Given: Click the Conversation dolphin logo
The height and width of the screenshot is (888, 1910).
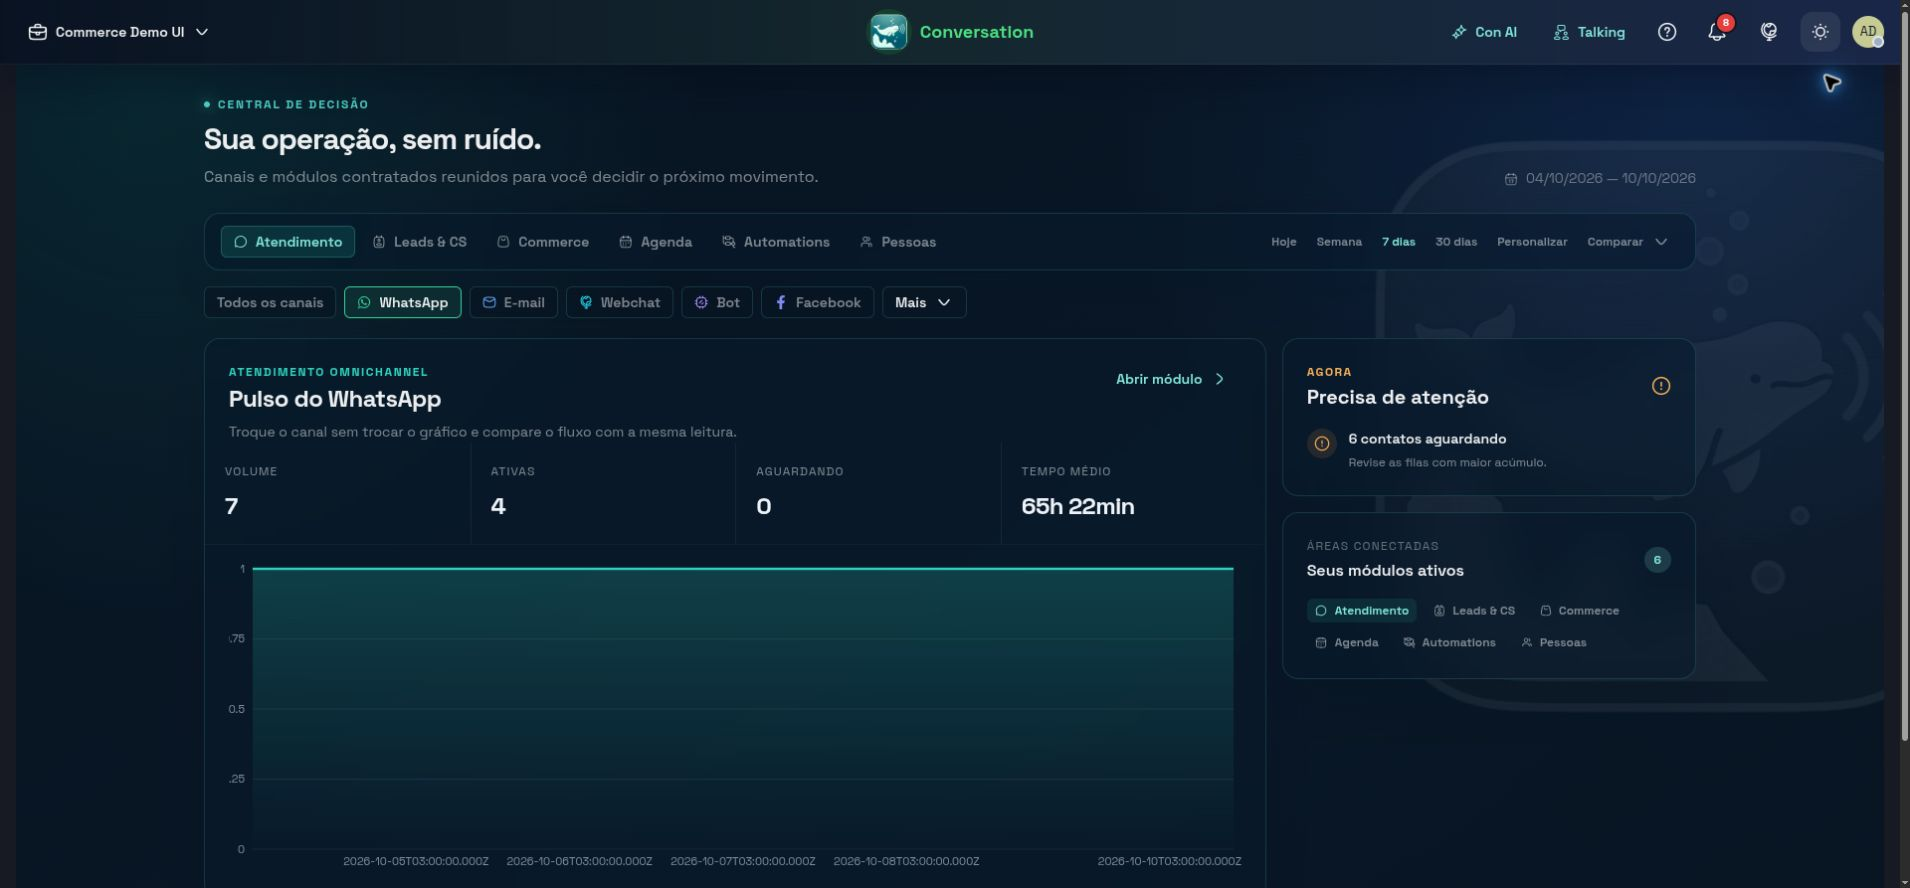Looking at the screenshot, I should coord(888,32).
